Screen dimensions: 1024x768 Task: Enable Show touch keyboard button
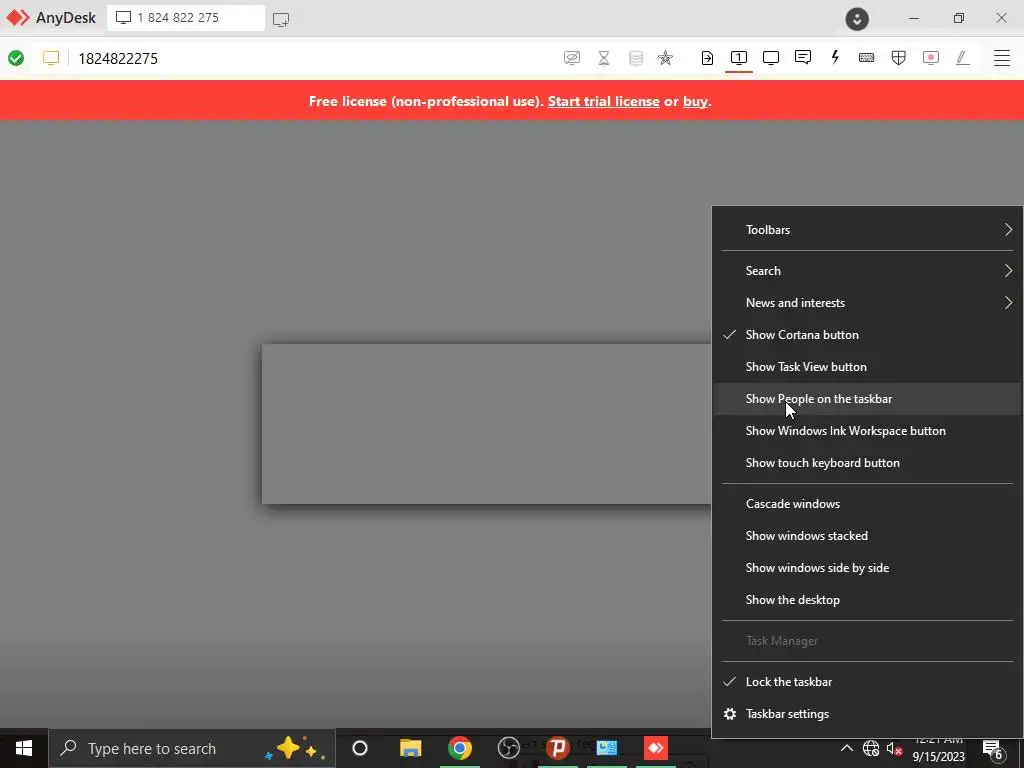pos(867,462)
